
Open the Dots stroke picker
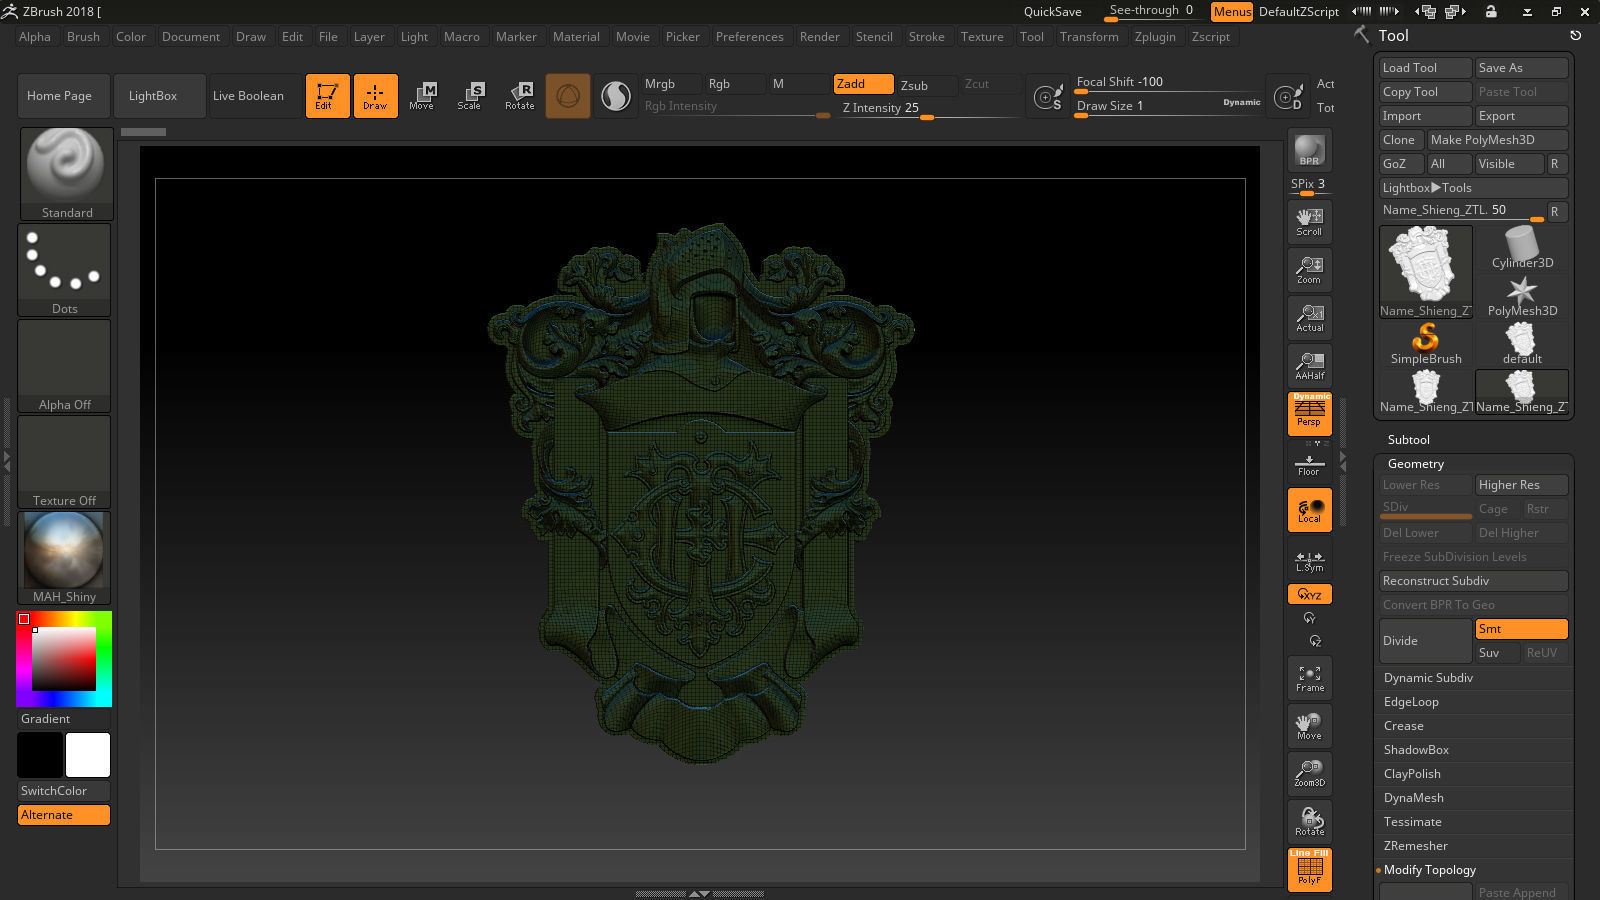(64, 270)
